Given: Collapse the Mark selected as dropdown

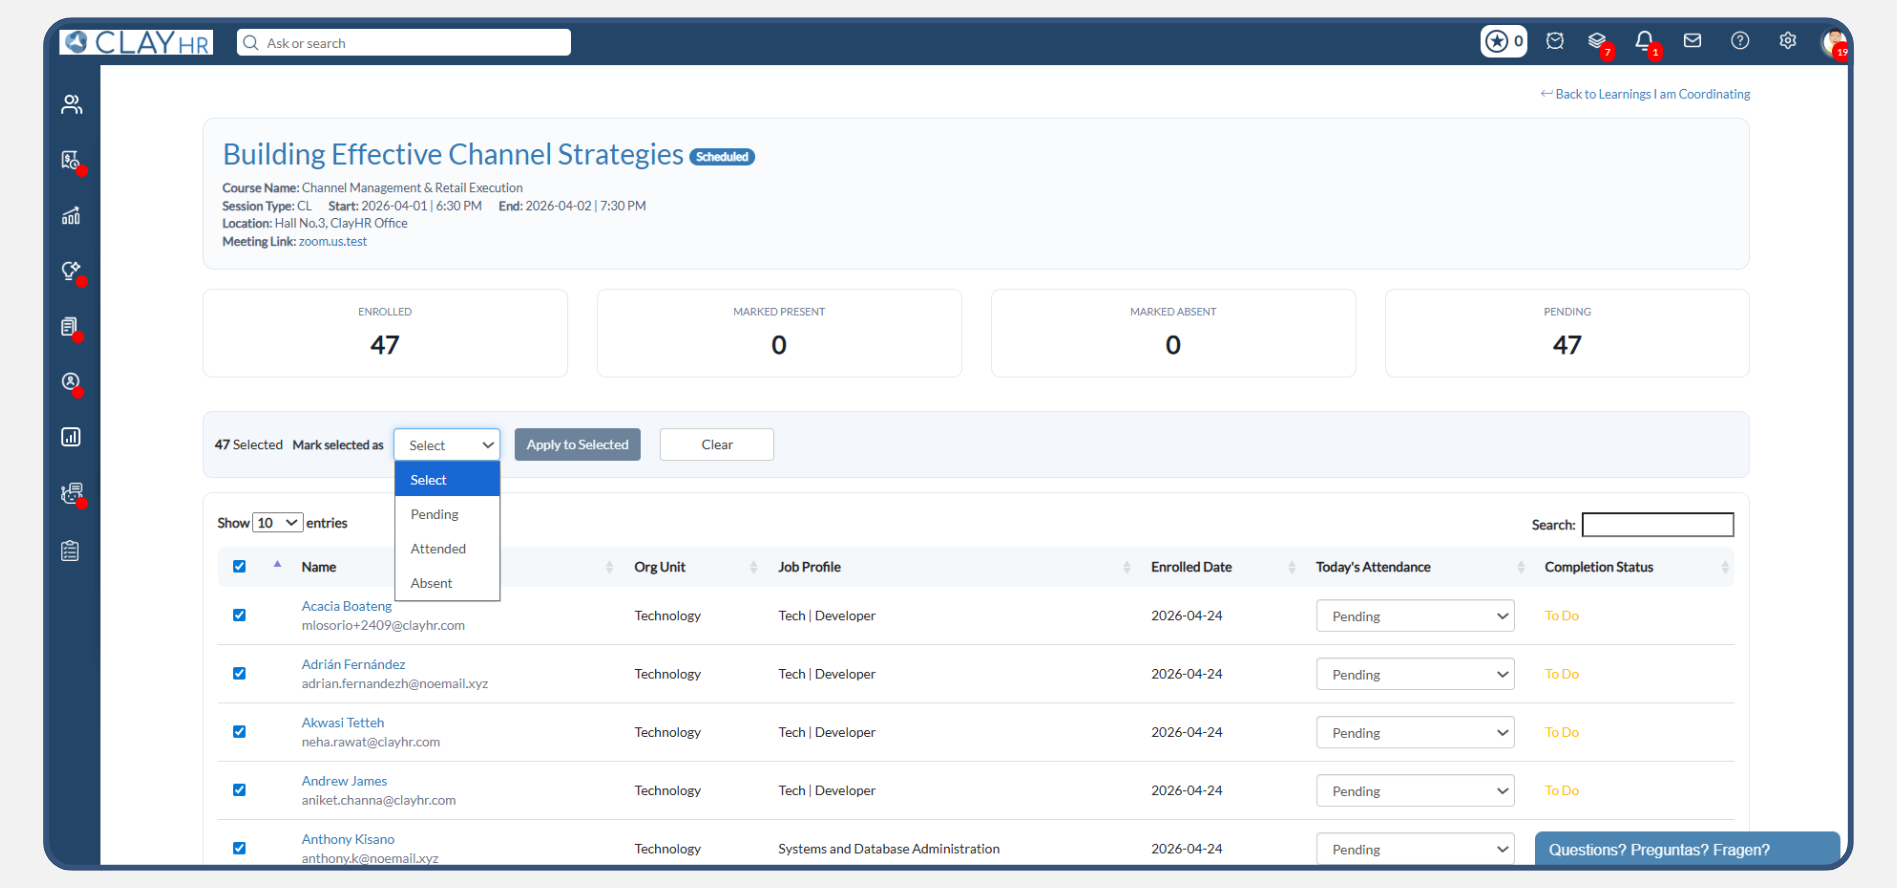Looking at the screenshot, I should [x=447, y=445].
